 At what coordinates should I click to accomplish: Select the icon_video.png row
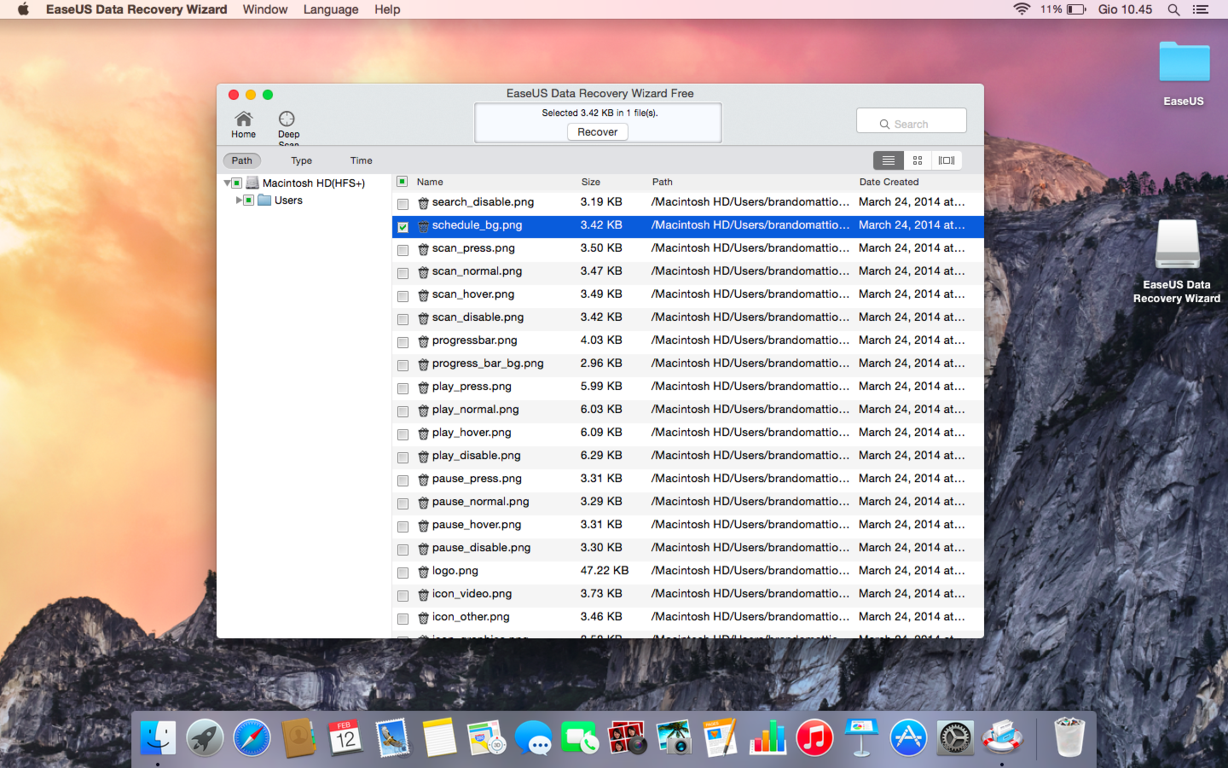pyautogui.click(x=688, y=594)
